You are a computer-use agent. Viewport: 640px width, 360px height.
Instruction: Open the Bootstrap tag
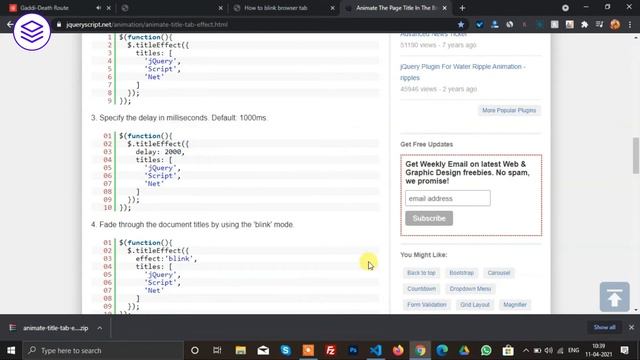pos(462,273)
